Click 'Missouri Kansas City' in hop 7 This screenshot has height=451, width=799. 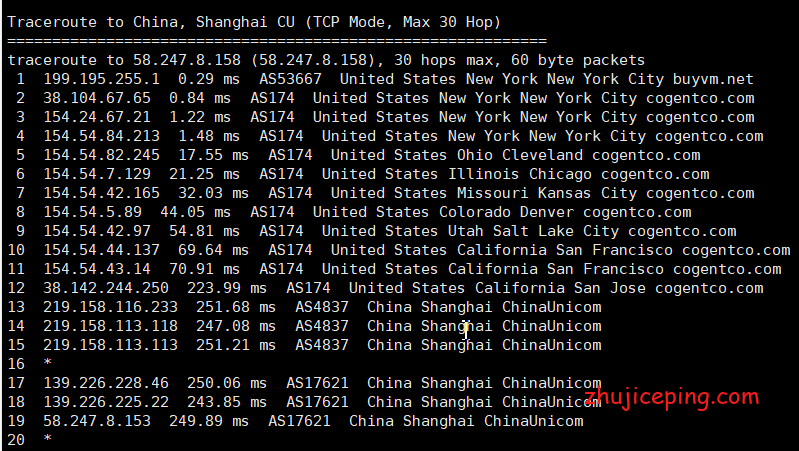tap(547, 193)
